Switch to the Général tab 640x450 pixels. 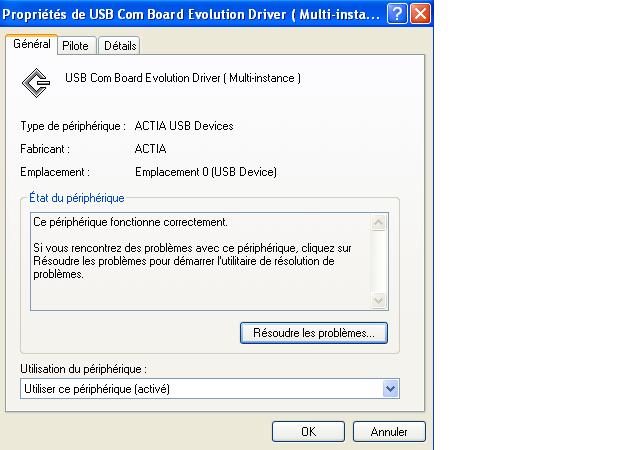32,44
